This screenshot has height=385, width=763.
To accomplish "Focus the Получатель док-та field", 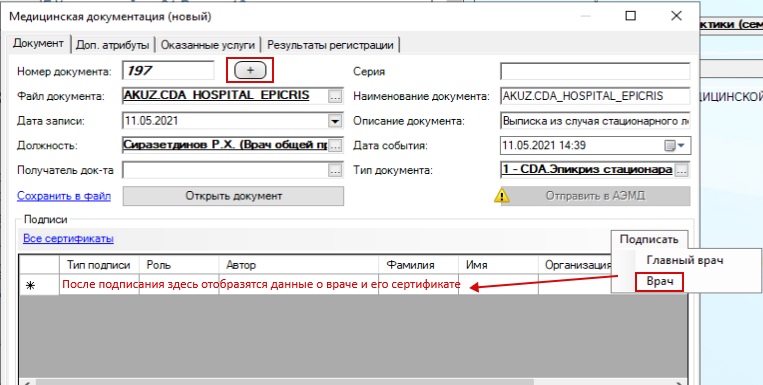I will coord(226,170).
